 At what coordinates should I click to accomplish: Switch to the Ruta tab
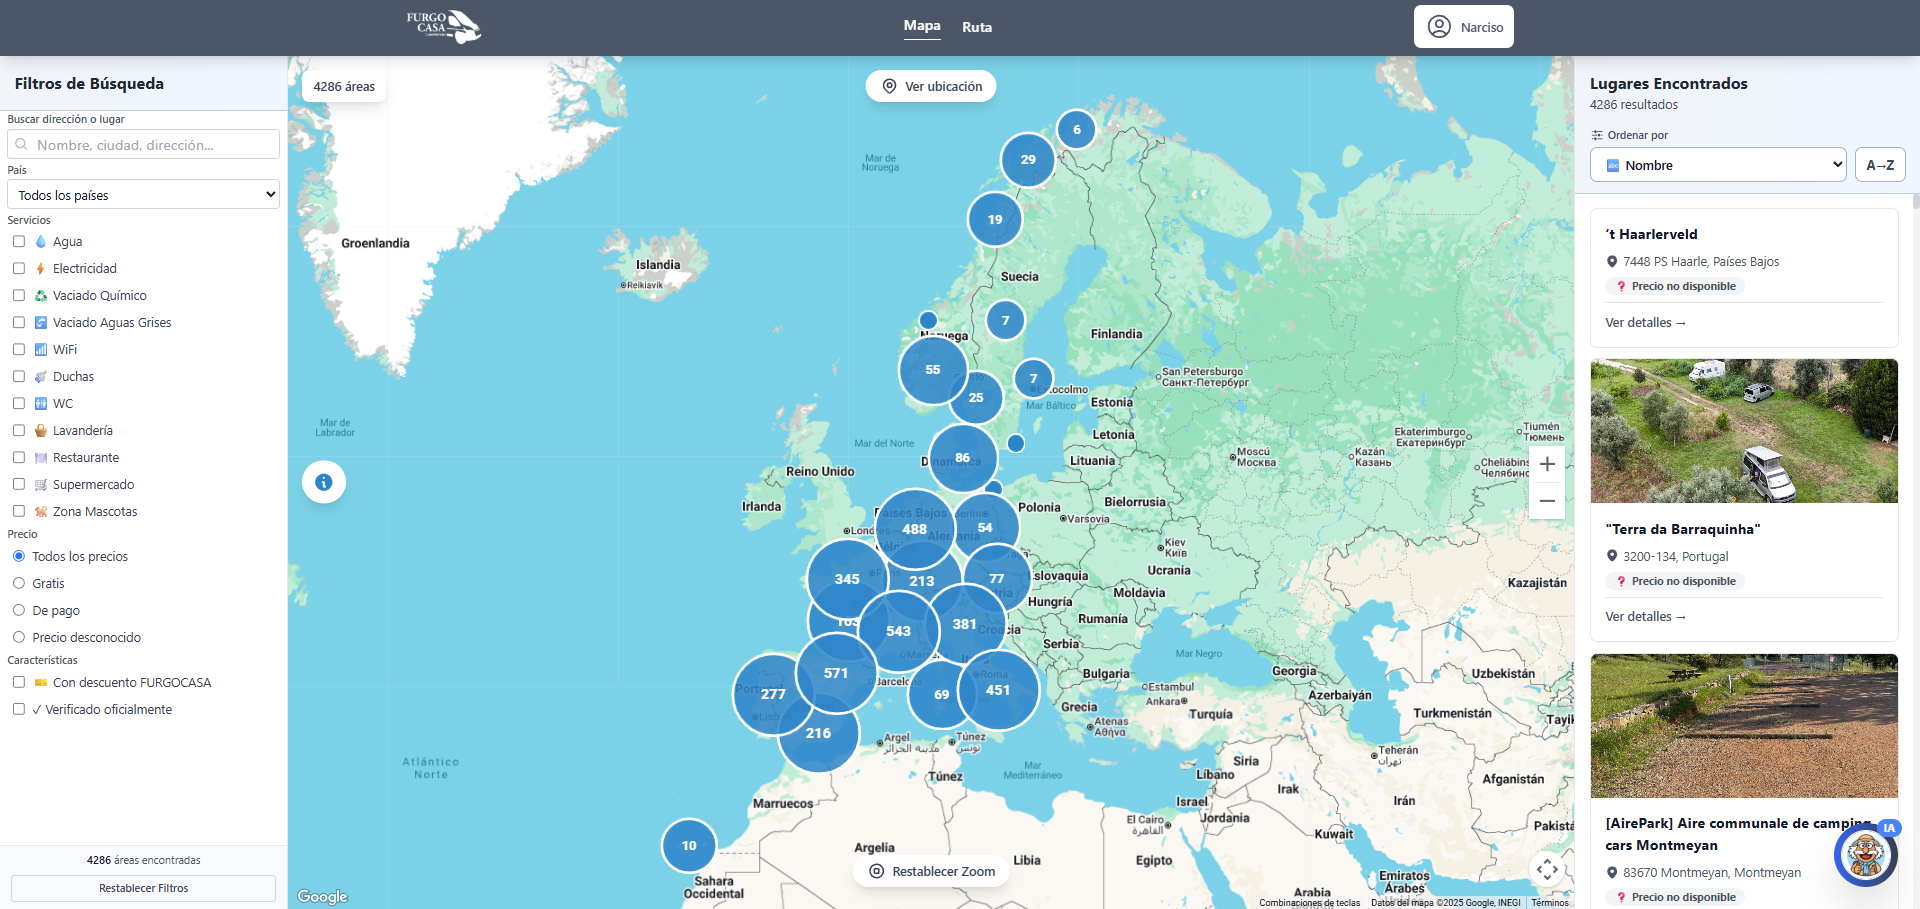[977, 27]
